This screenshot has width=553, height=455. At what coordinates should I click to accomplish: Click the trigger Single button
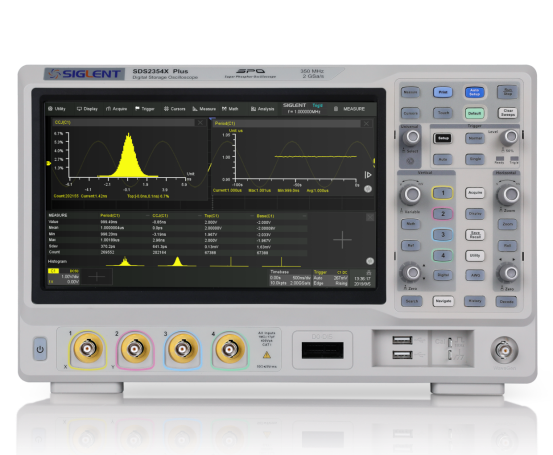[475, 159]
